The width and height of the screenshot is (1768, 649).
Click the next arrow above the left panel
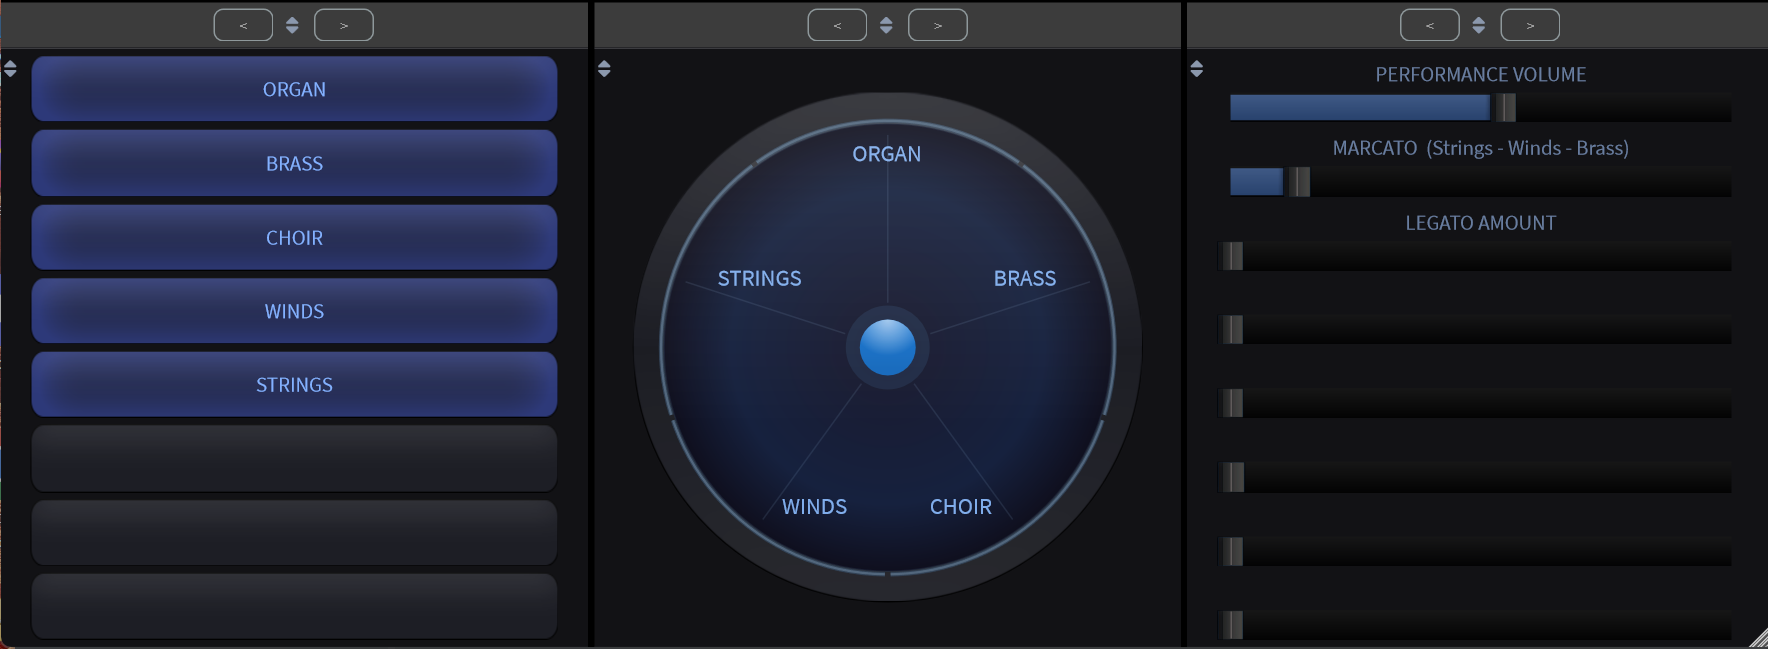point(344,25)
